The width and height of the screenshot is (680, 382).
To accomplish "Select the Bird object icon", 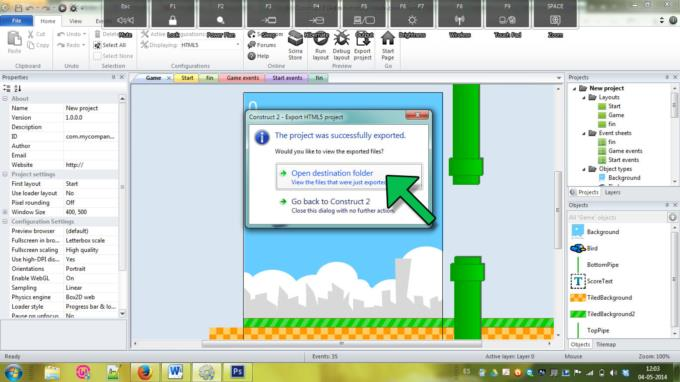I will click(x=578, y=248).
